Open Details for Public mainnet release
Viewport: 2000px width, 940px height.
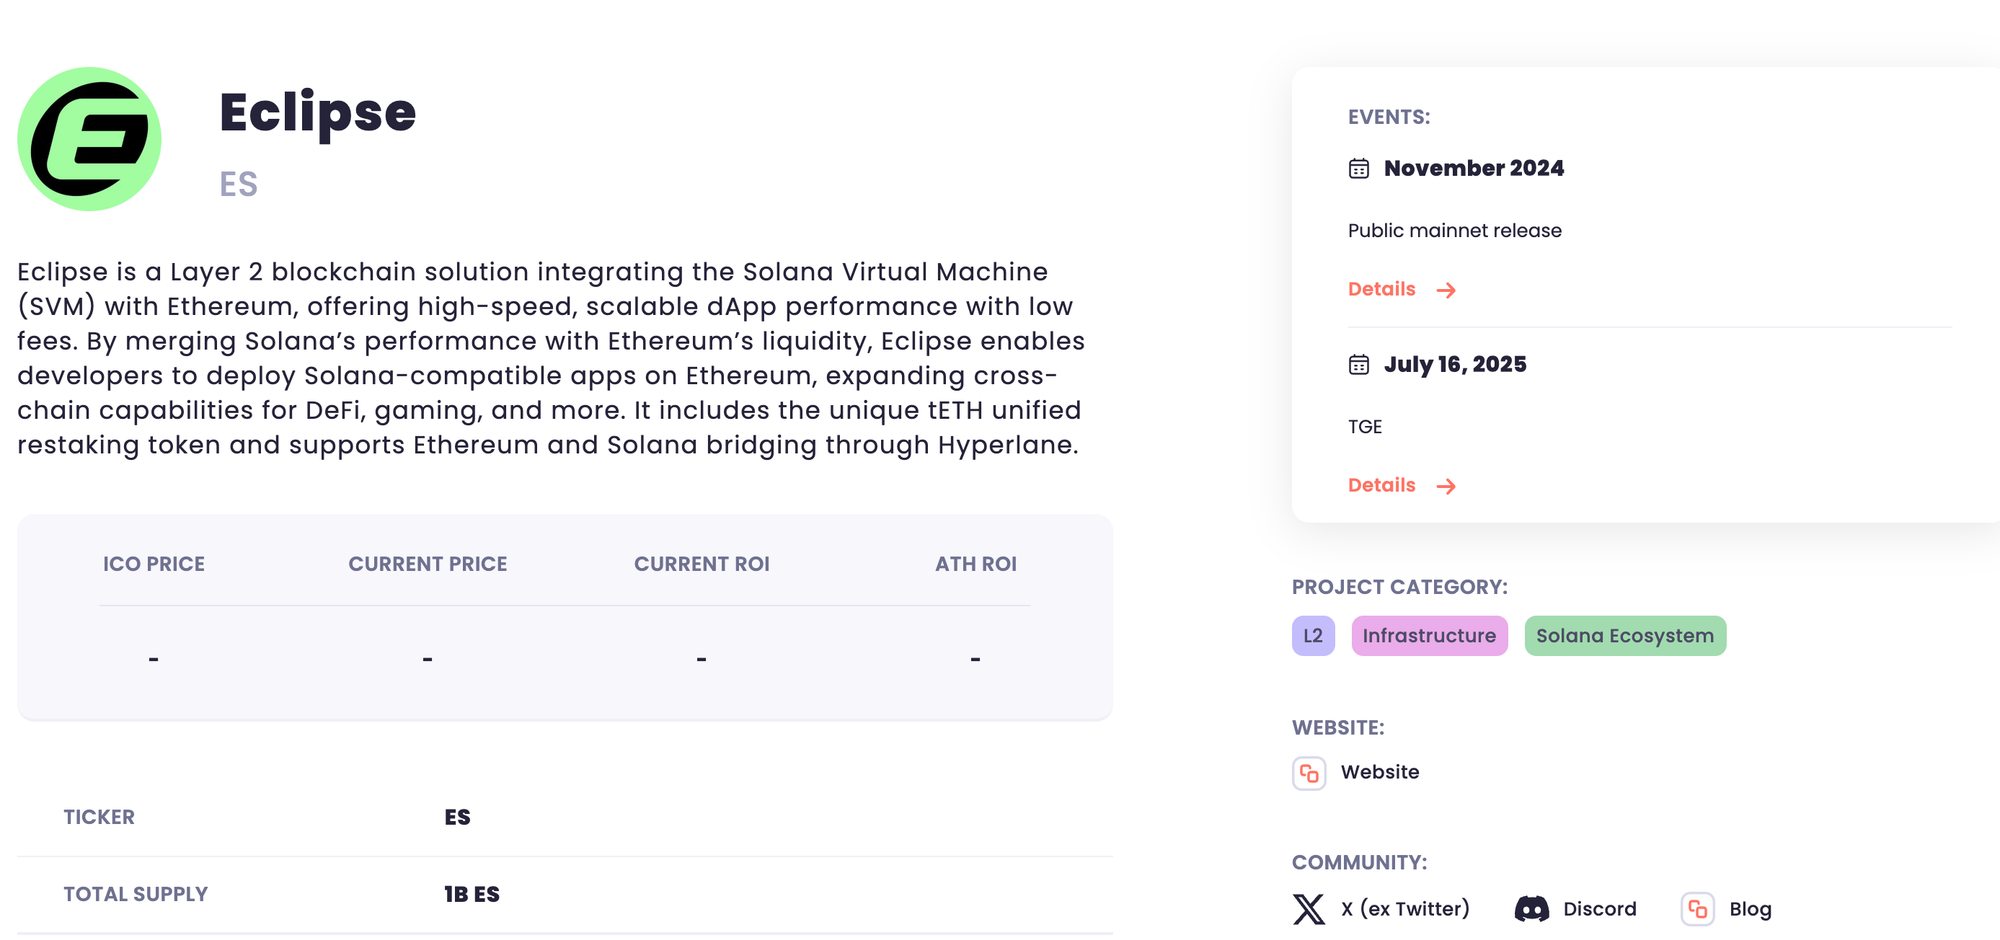(x=1402, y=289)
